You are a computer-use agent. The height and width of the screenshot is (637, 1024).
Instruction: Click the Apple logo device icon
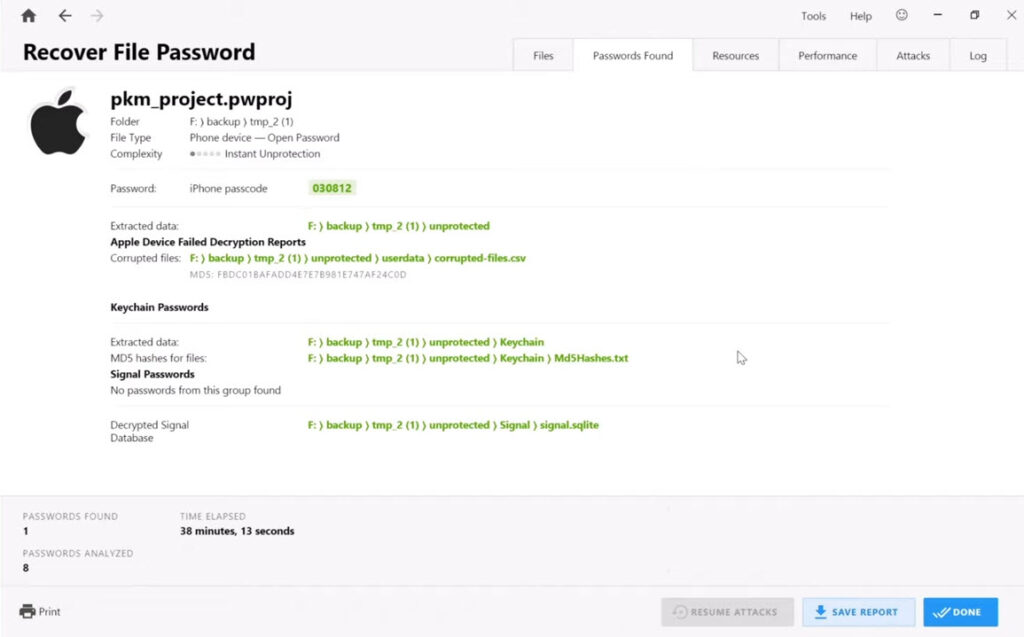[58, 122]
